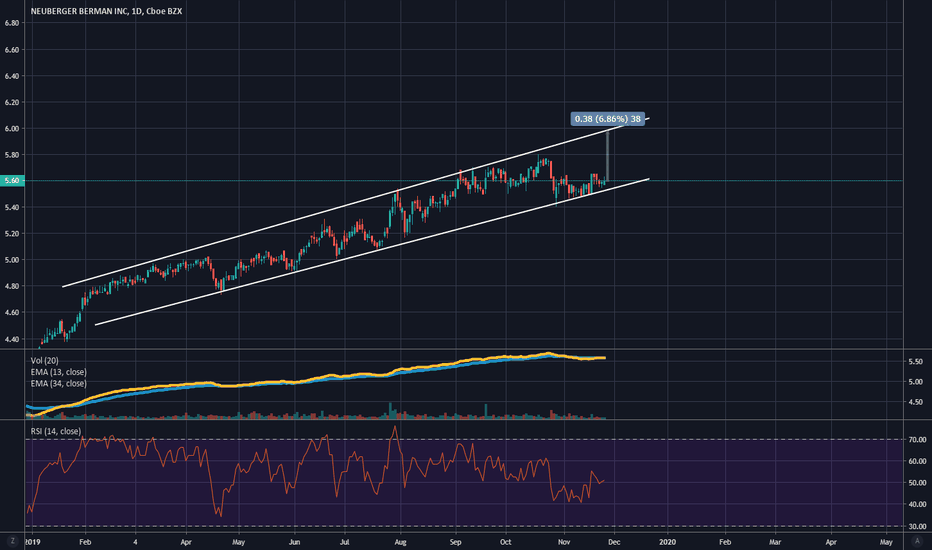The image size is (932, 550).
Task: Click the RSI 30.00 scale label
Action: pos(917,526)
